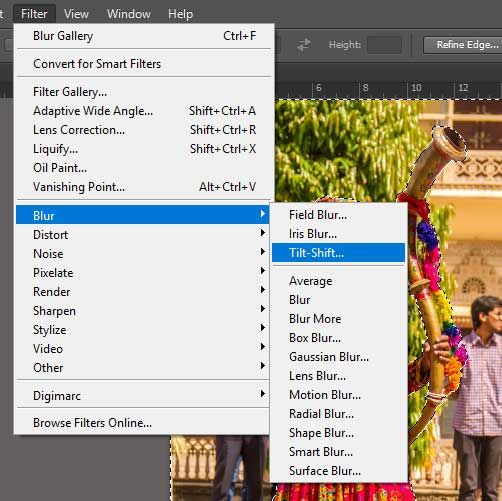Click the Refine Edge button

click(463, 45)
